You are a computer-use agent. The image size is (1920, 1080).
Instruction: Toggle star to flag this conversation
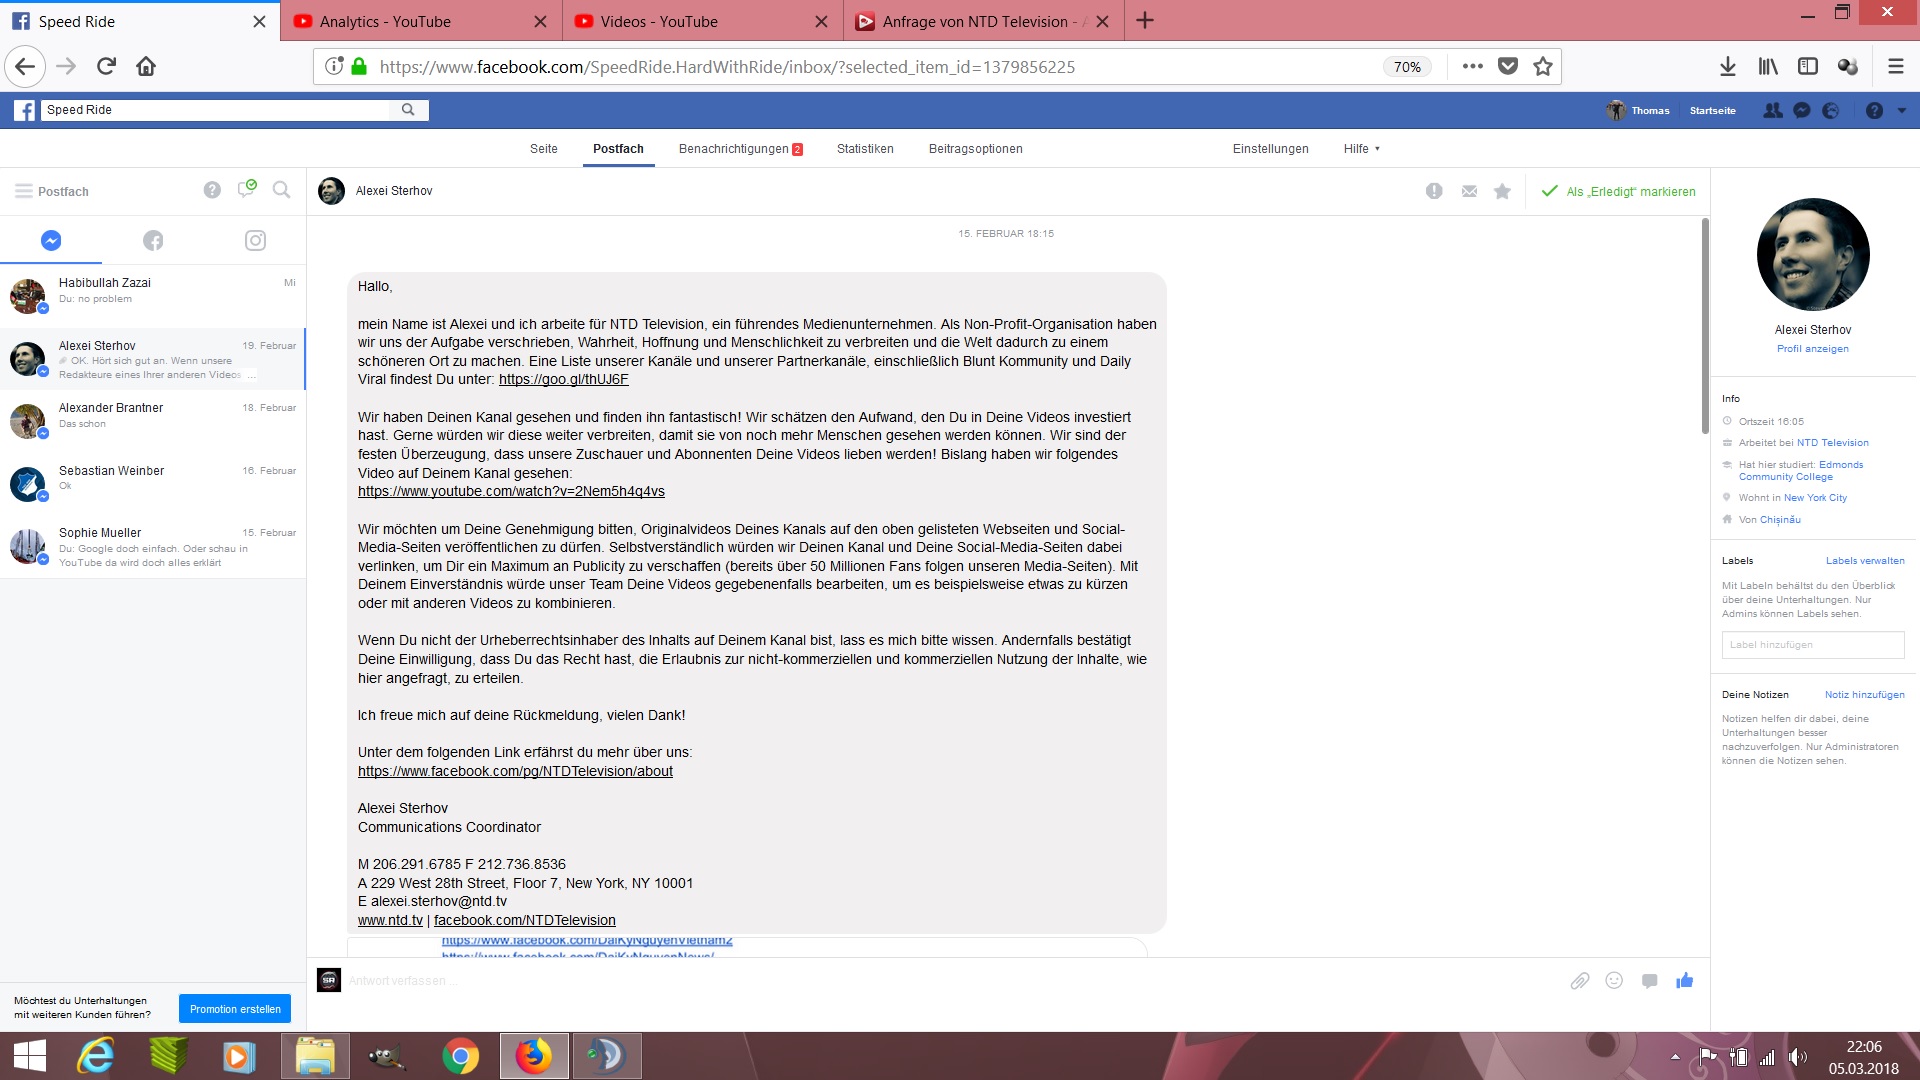click(1502, 191)
